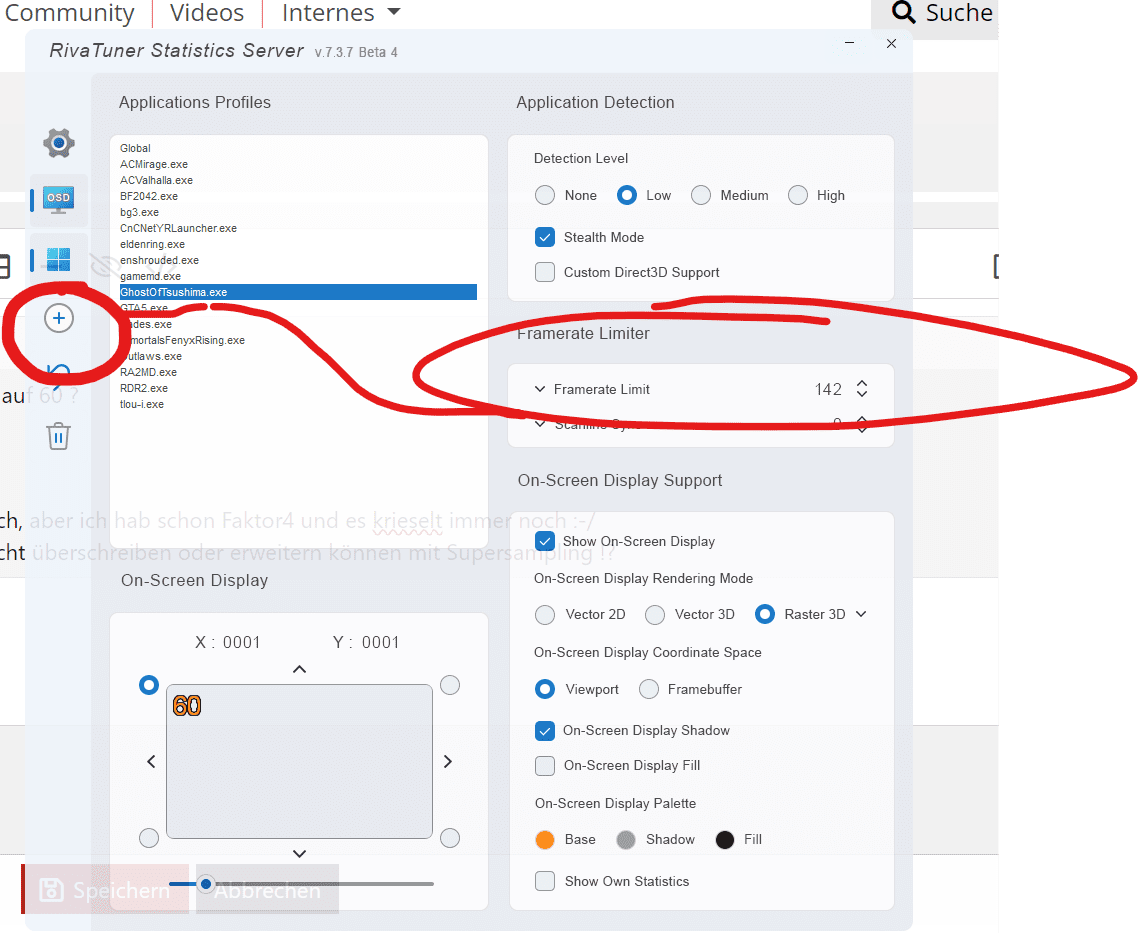The height and width of the screenshot is (933, 1142).
Task: Select Raster 3D rendering mode
Action: [765, 615]
